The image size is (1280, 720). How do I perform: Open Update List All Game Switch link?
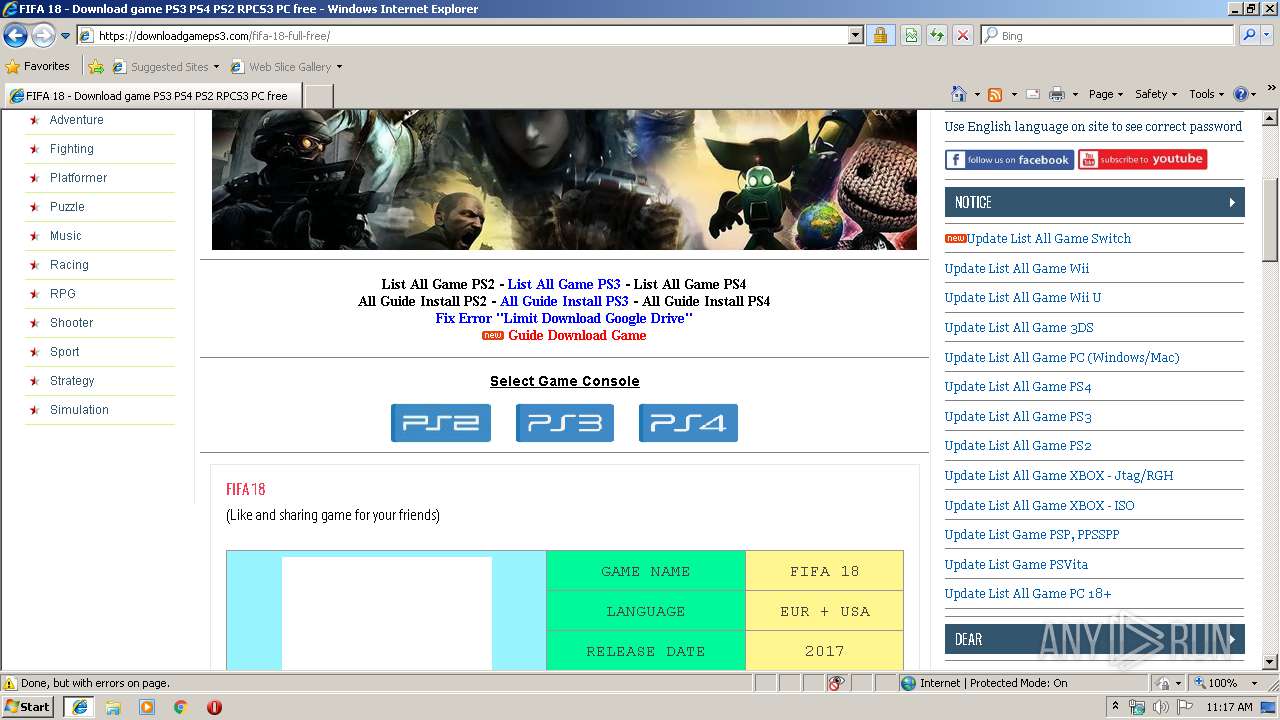1049,239
